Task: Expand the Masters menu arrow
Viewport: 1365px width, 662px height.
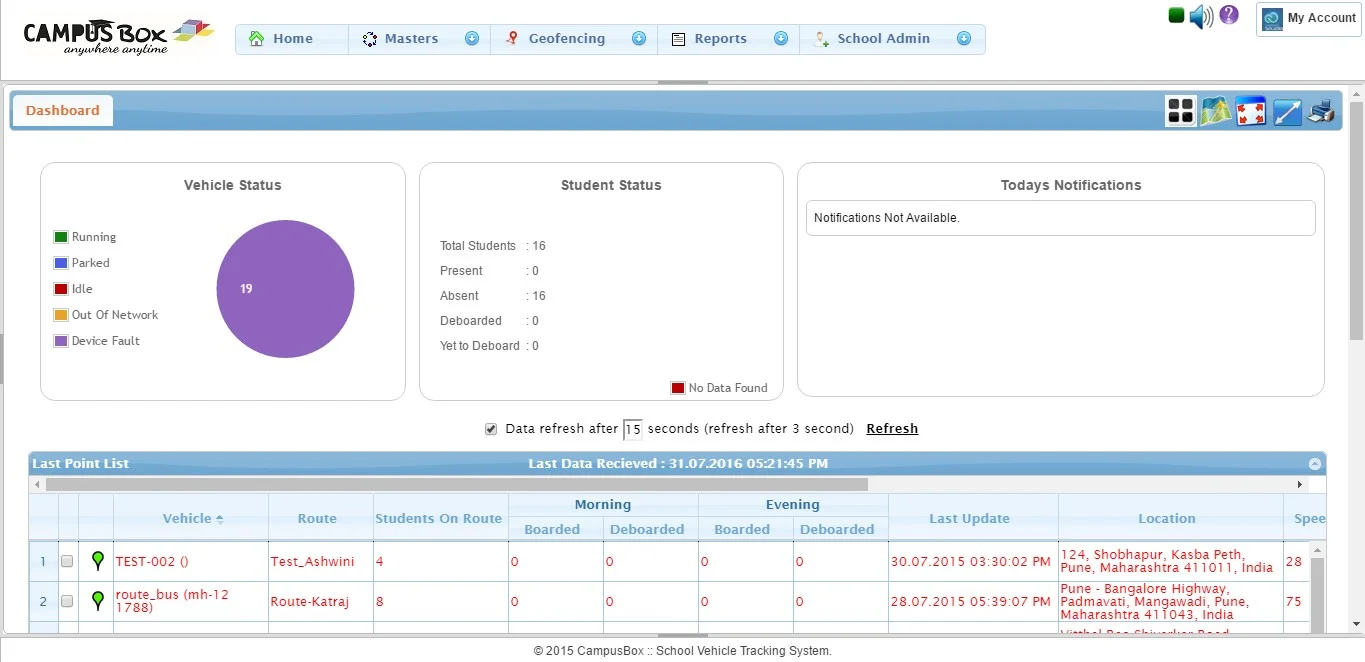Action: coord(472,39)
